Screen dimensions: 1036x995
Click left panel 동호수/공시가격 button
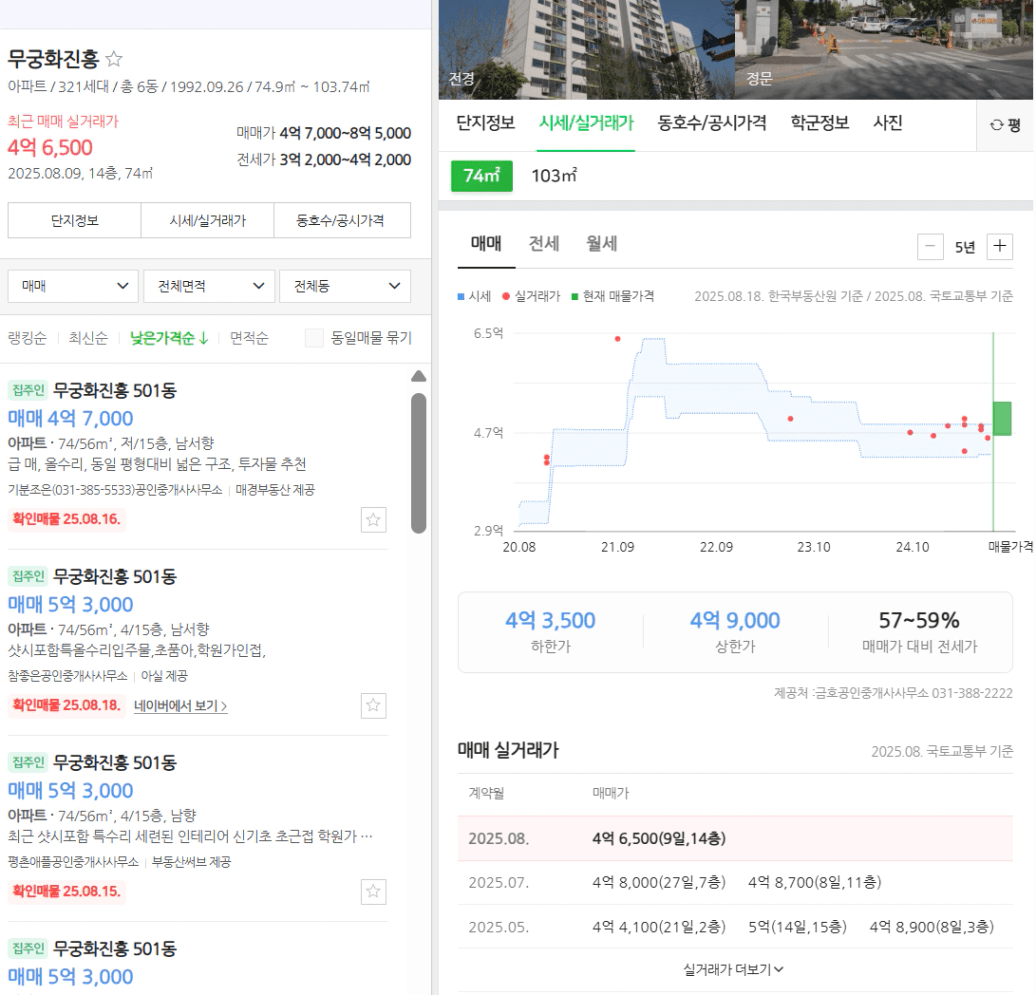(x=342, y=220)
